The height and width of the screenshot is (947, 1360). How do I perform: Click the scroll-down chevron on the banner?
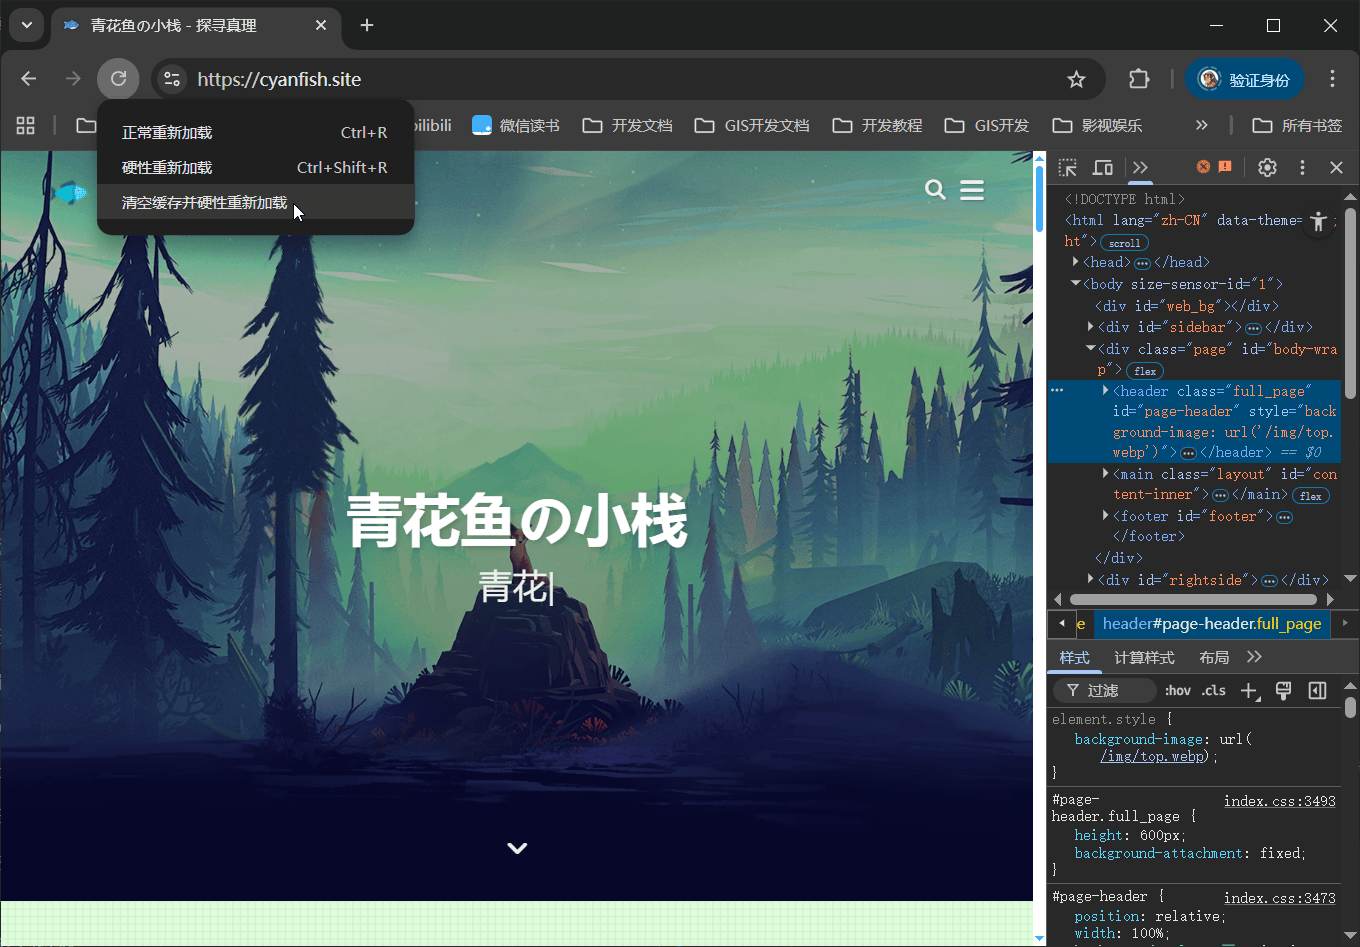517,848
